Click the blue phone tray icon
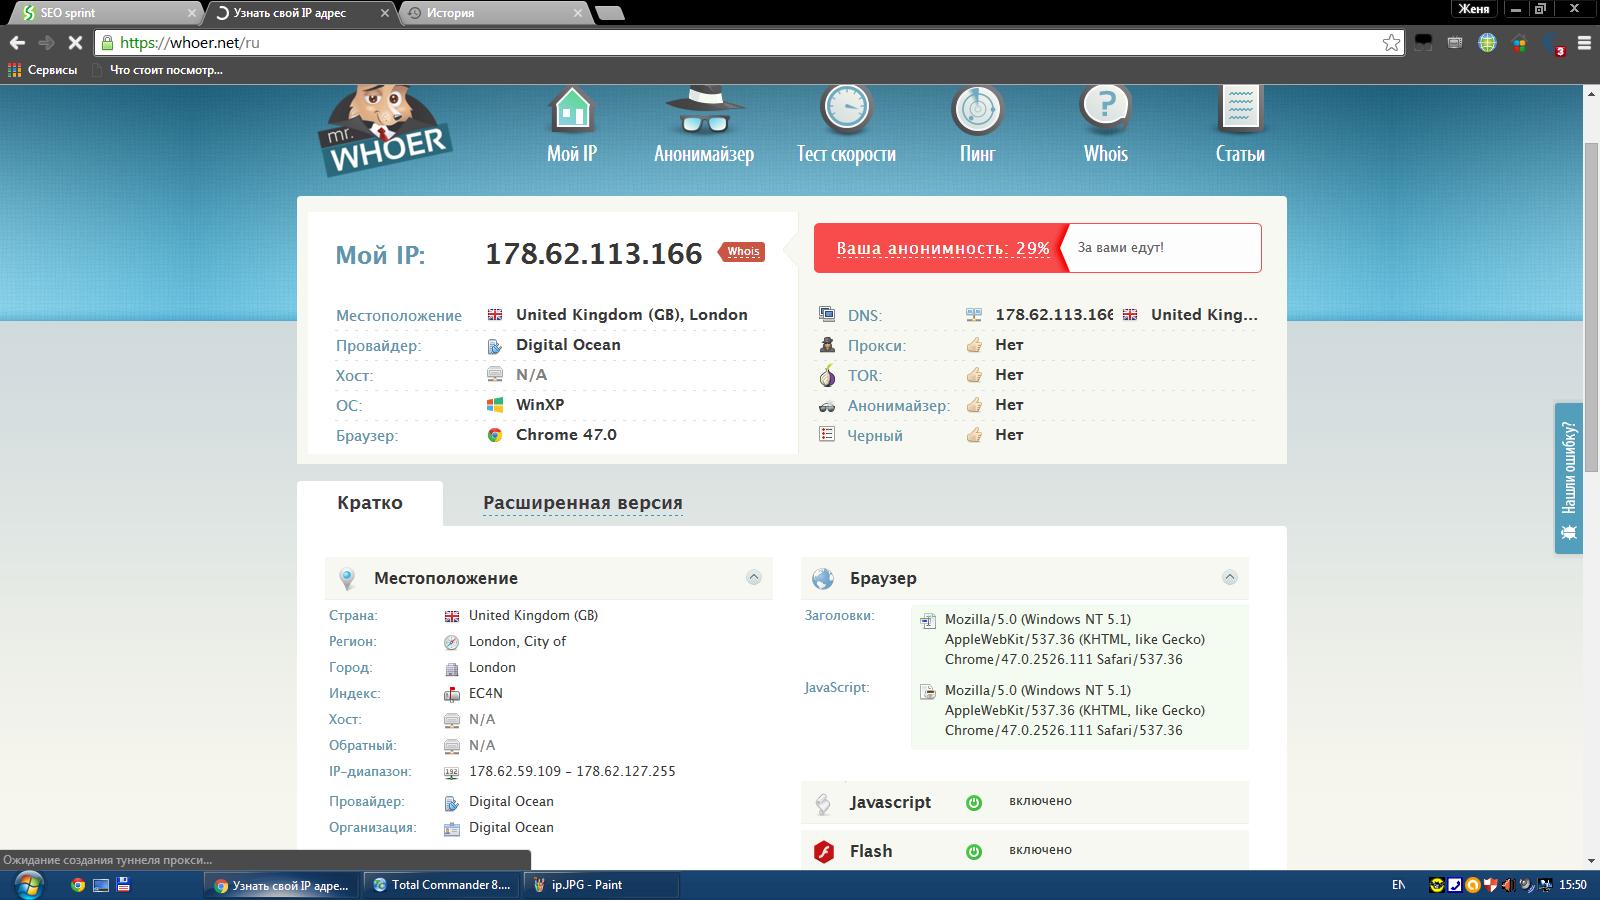1600x900 pixels. pyautogui.click(x=1456, y=885)
